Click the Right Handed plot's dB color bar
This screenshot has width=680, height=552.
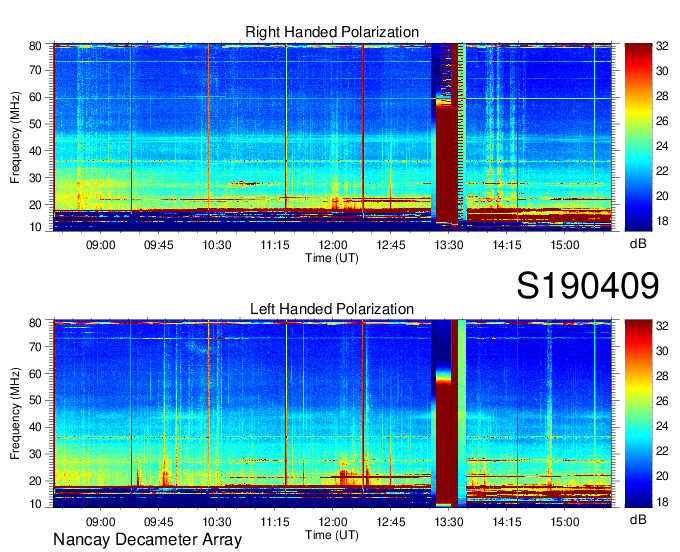coord(638,137)
